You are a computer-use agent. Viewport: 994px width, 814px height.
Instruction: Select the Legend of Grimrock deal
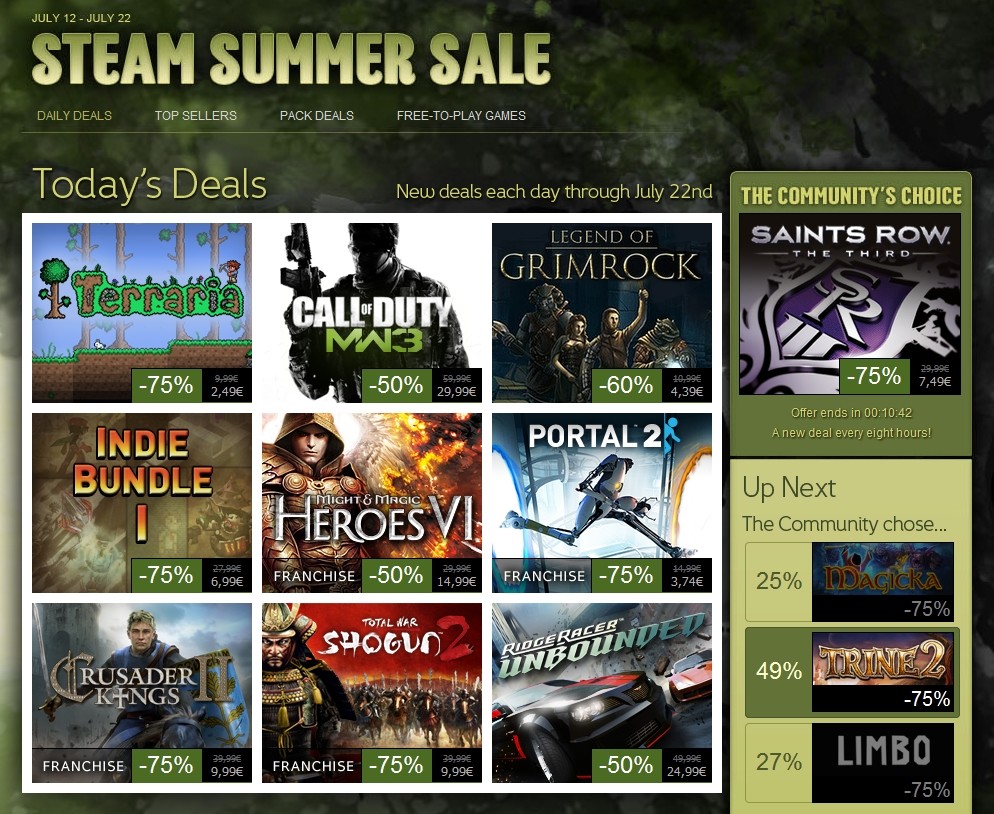click(602, 313)
